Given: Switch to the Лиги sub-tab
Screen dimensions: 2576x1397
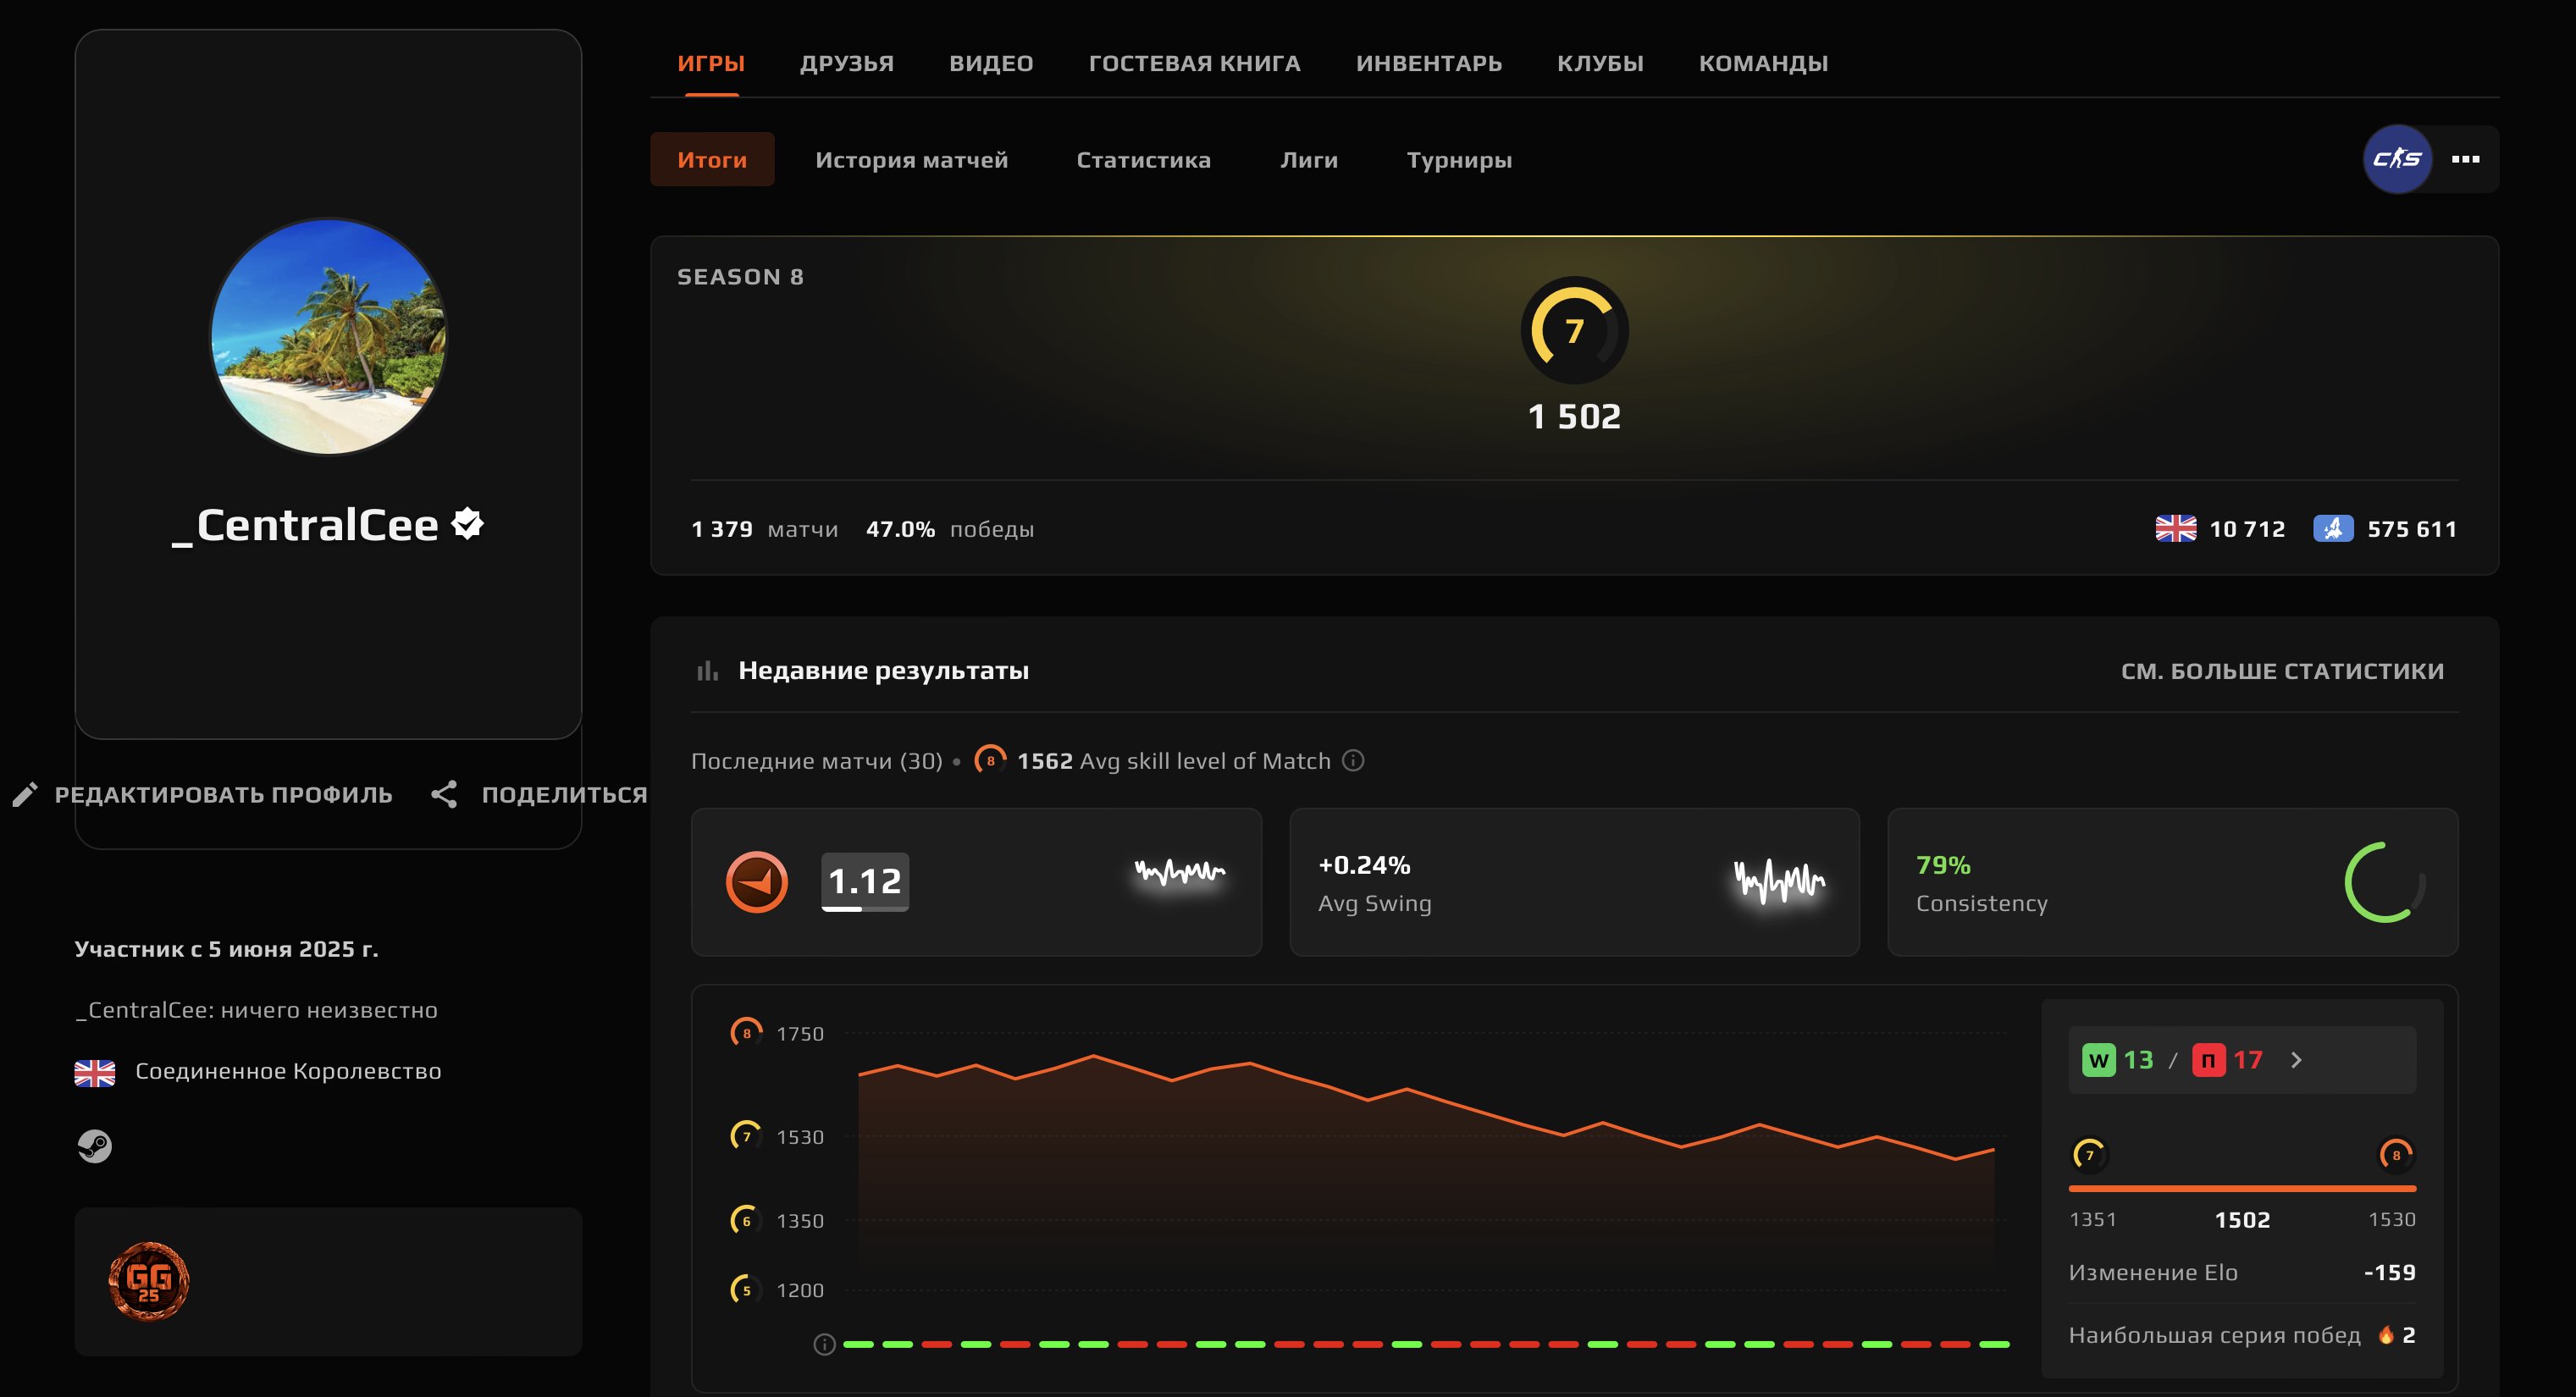Looking at the screenshot, I should [x=1309, y=160].
